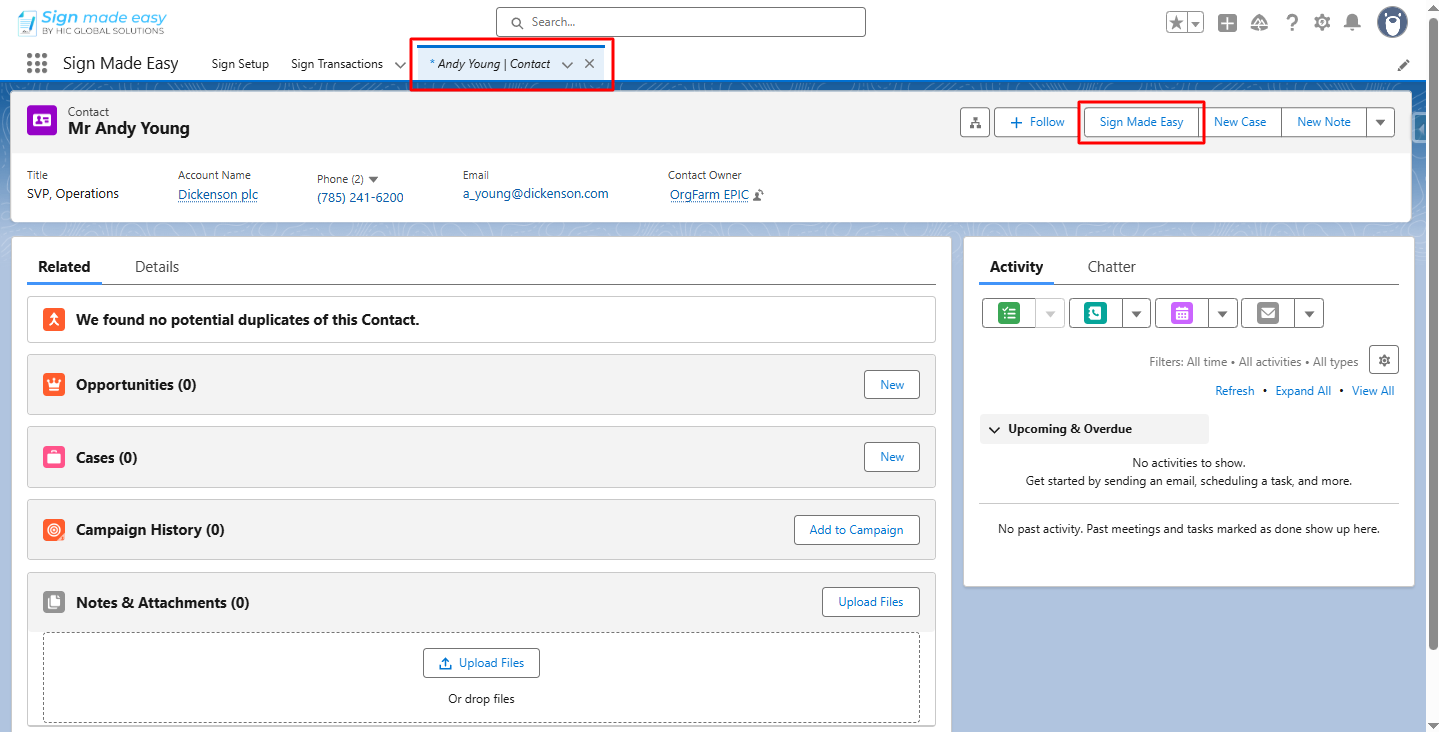Click the New Task icon in Activity

point(1009,313)
